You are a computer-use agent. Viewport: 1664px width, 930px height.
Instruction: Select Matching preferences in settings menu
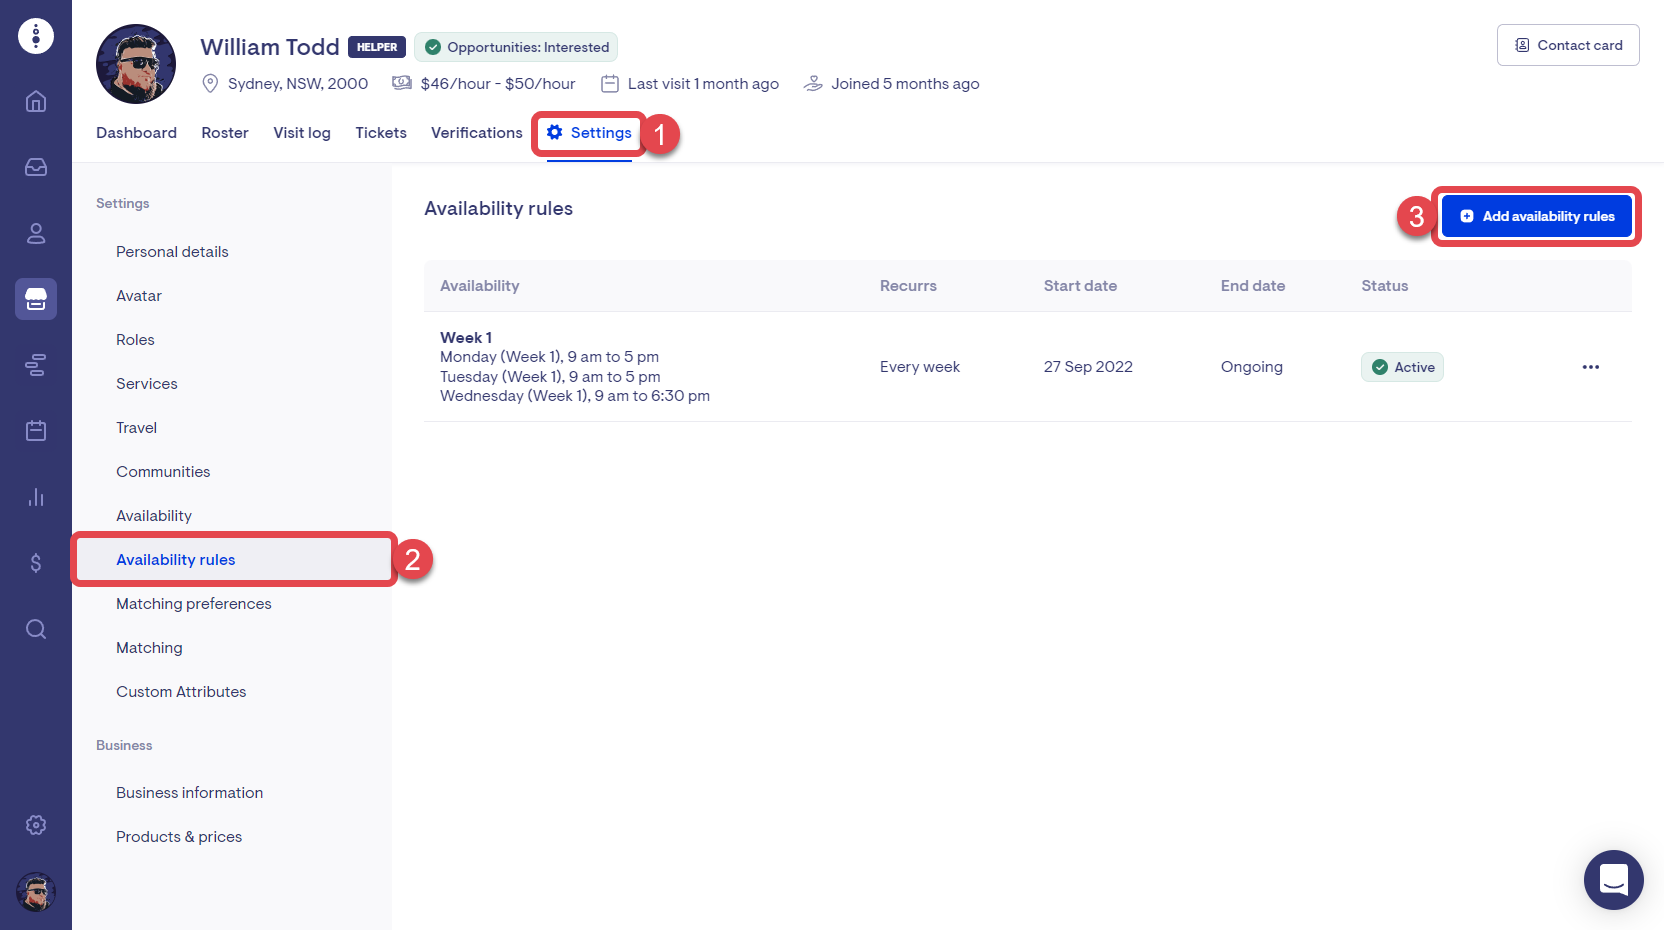tap(194, 604)
